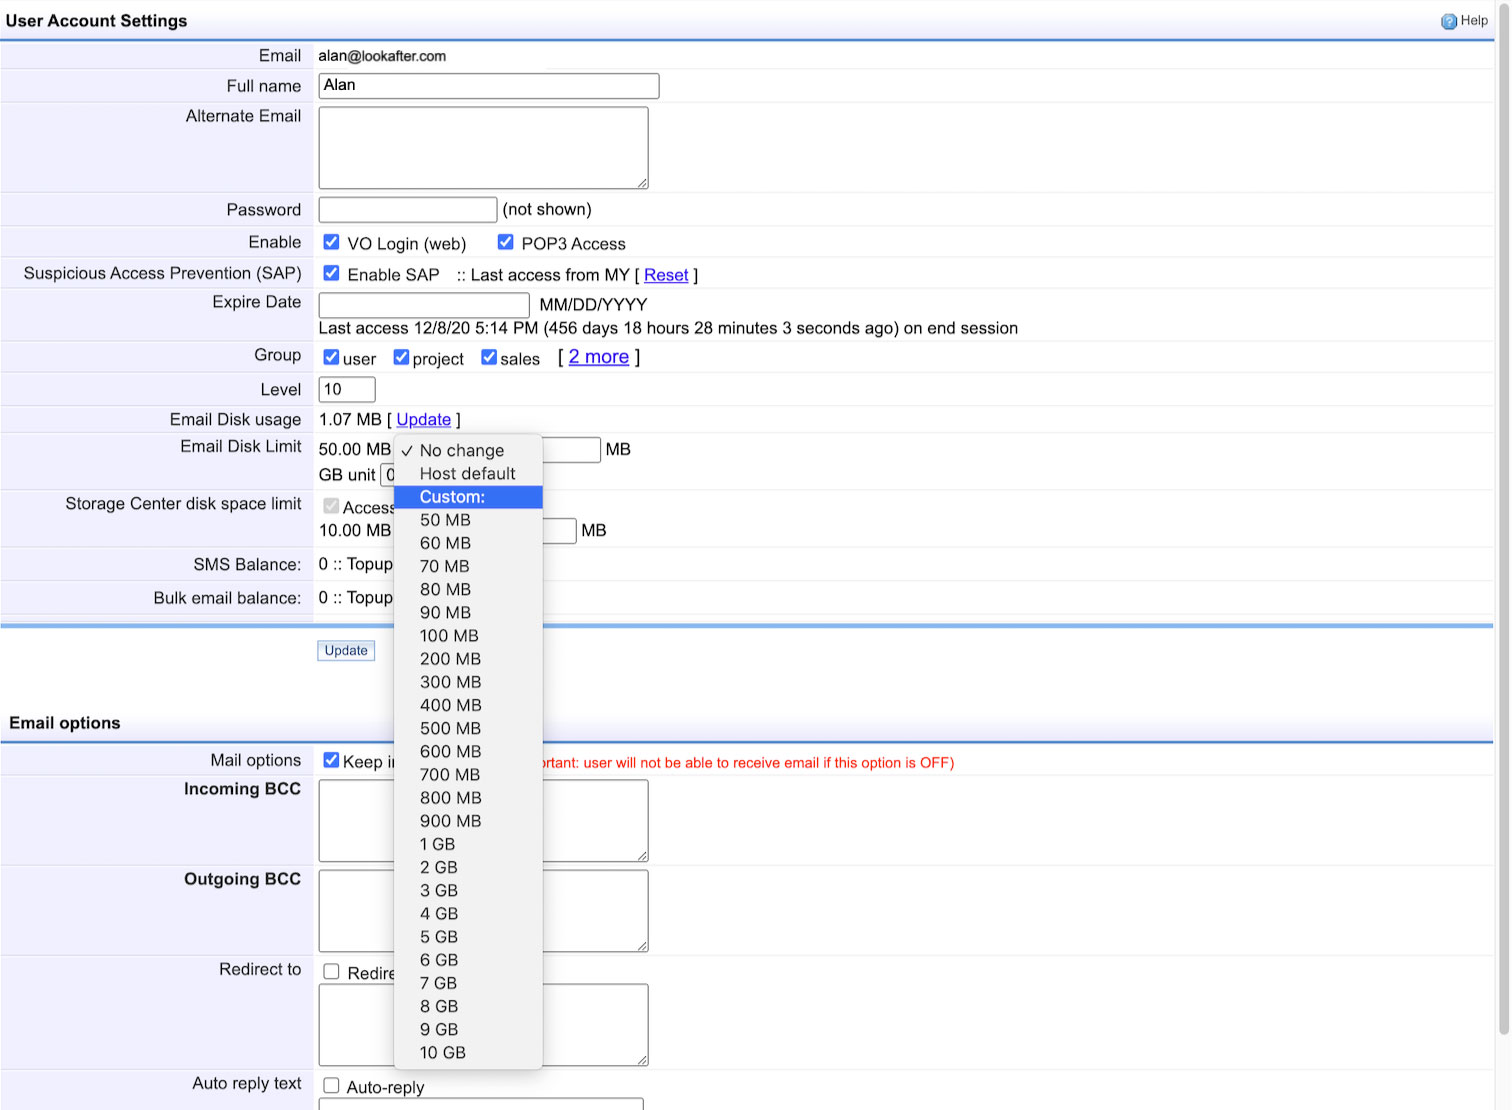Focus the Password input field

pos(407,209)
